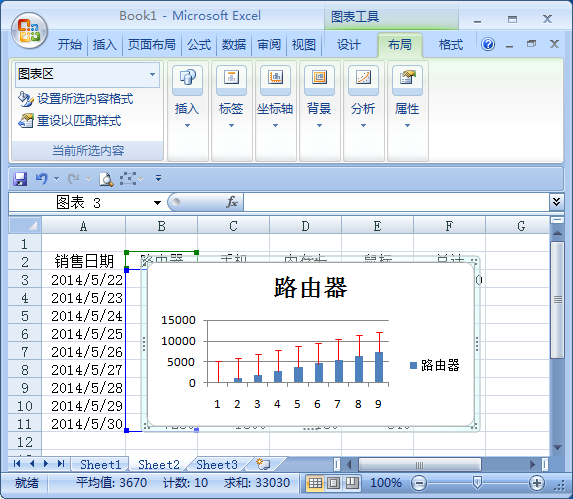Screen dimensions: 573x499
Task: Click the Print Preview magnifier icon
Action: (x=106, y=179)
